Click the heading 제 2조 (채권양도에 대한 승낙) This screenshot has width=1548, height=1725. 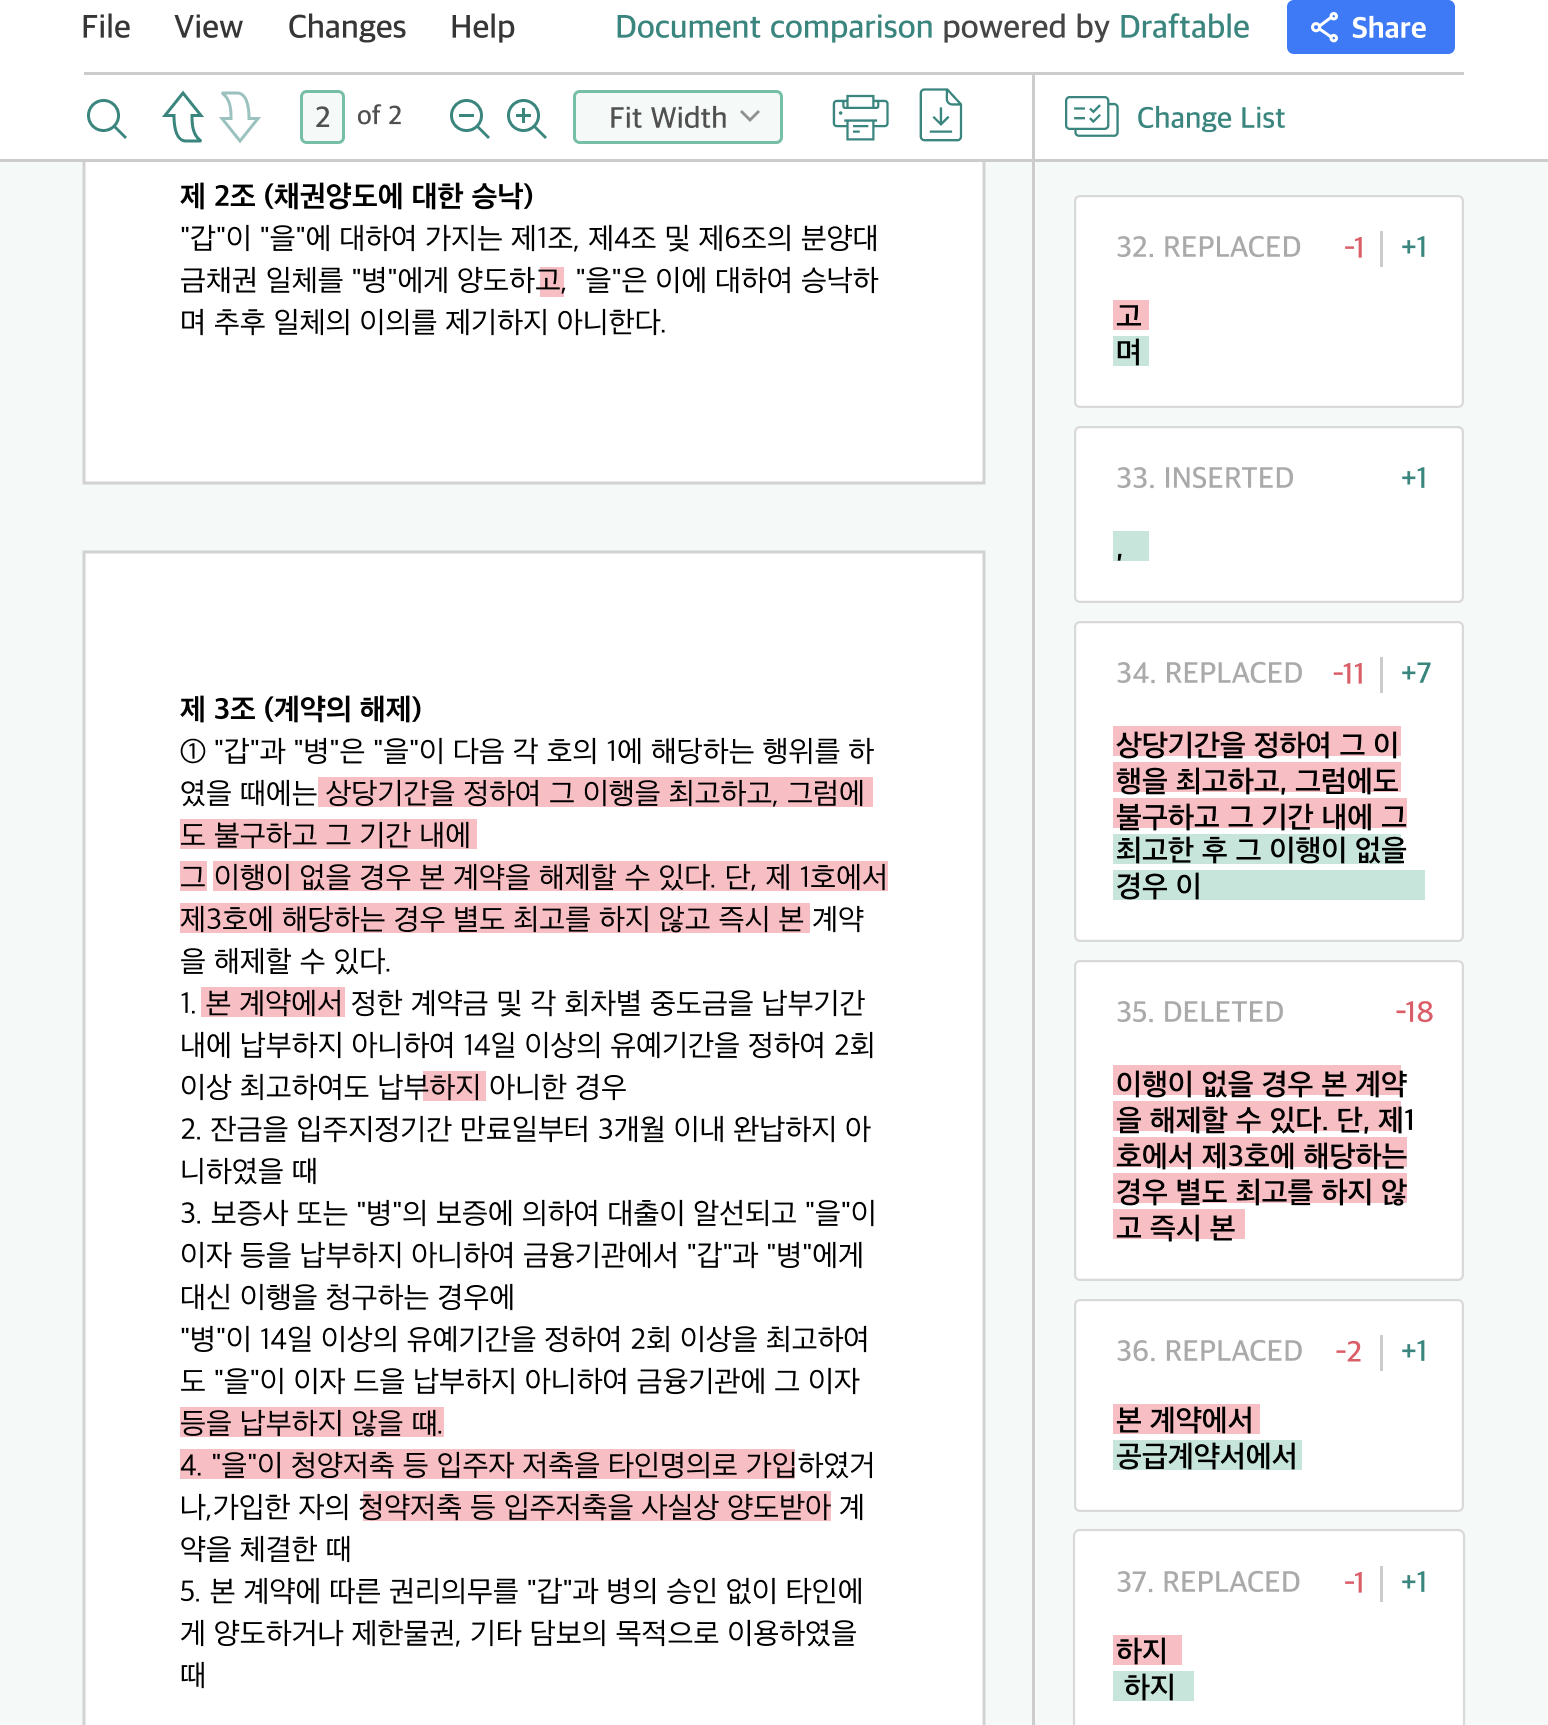pos(357,195)
